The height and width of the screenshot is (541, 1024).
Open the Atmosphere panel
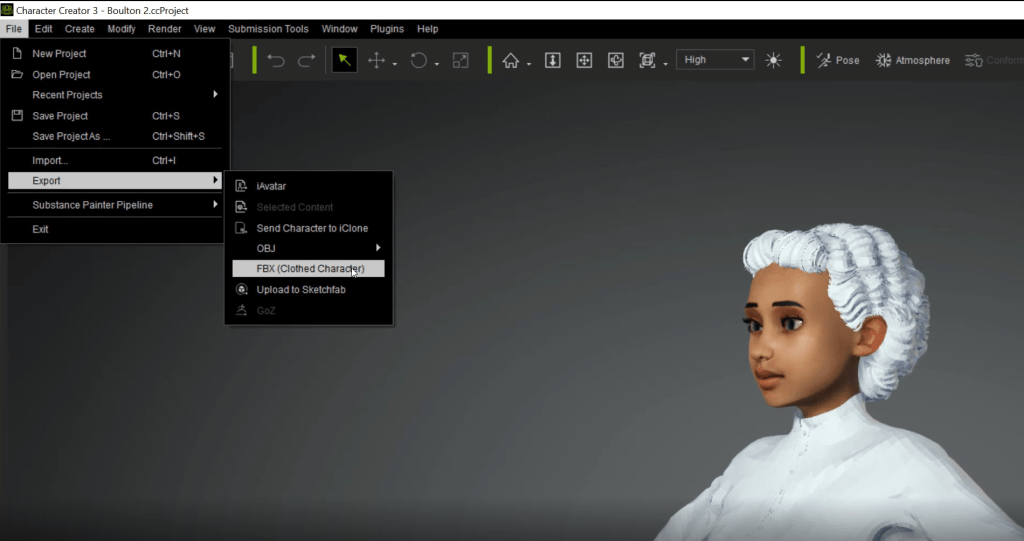click(913, 60)
